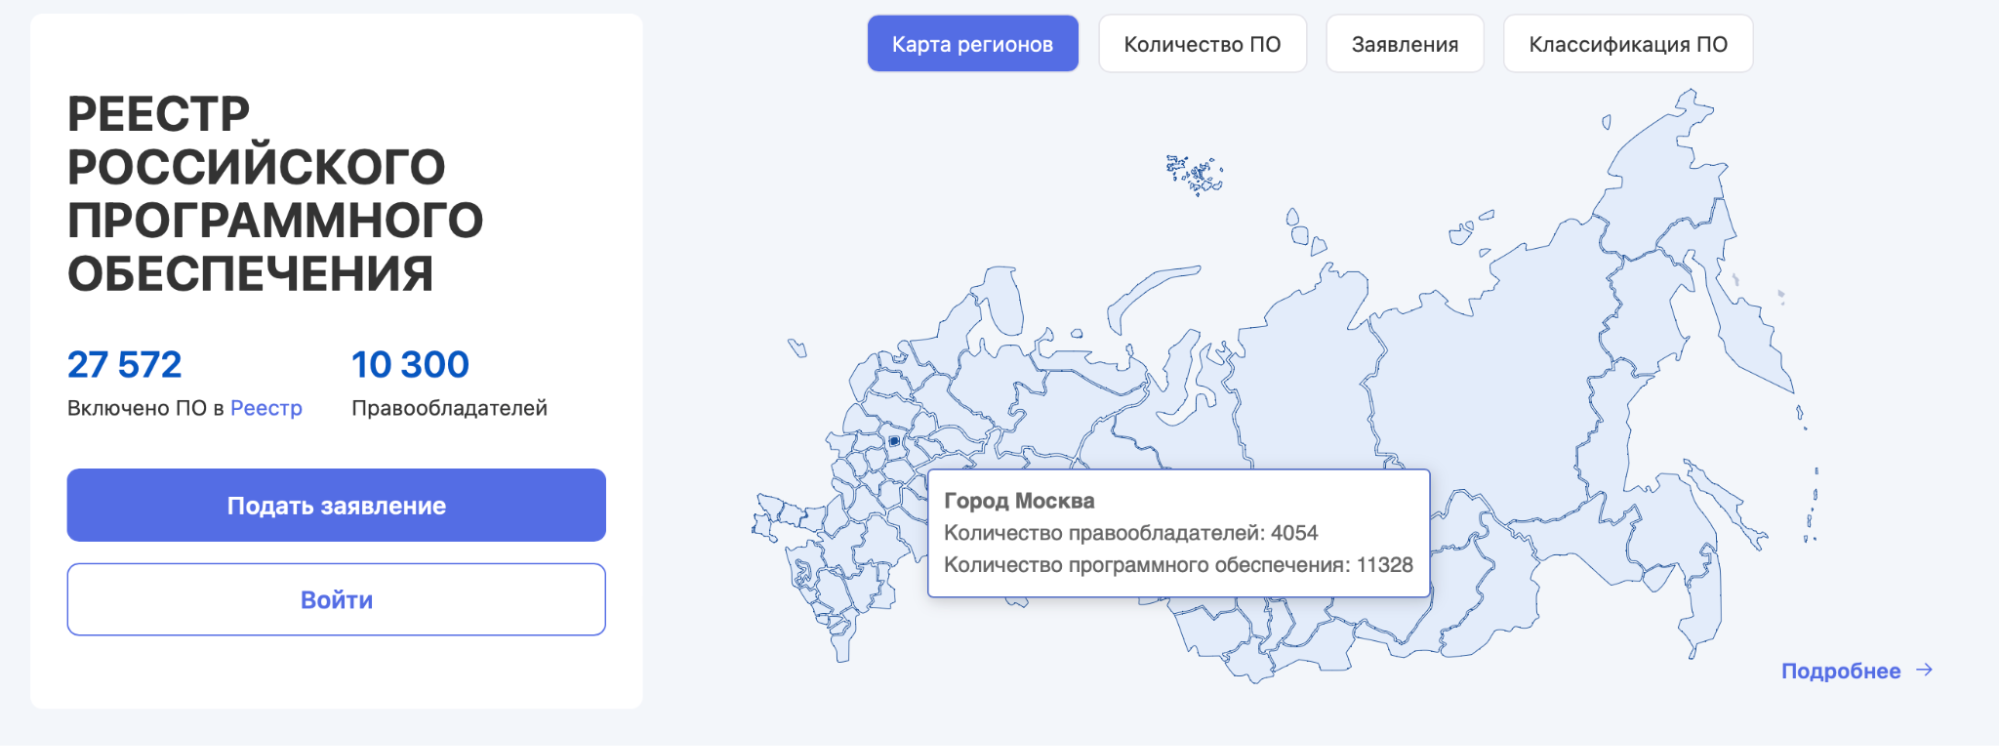This screenshot has width=1999, height=746.
Task: Click the Подать заявление button
Action: tap(336, 505)
